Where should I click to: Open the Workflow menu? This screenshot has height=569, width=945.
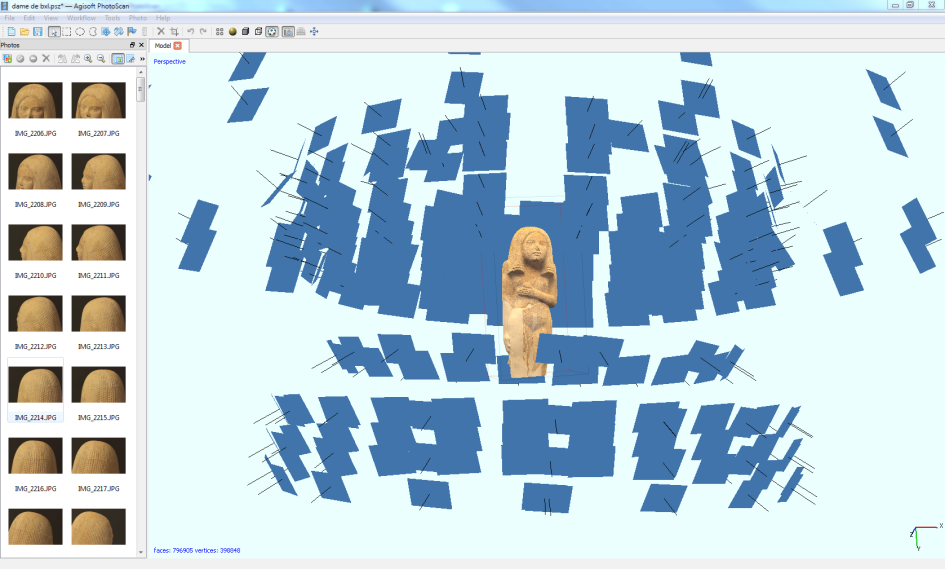(x=80, y=18)
